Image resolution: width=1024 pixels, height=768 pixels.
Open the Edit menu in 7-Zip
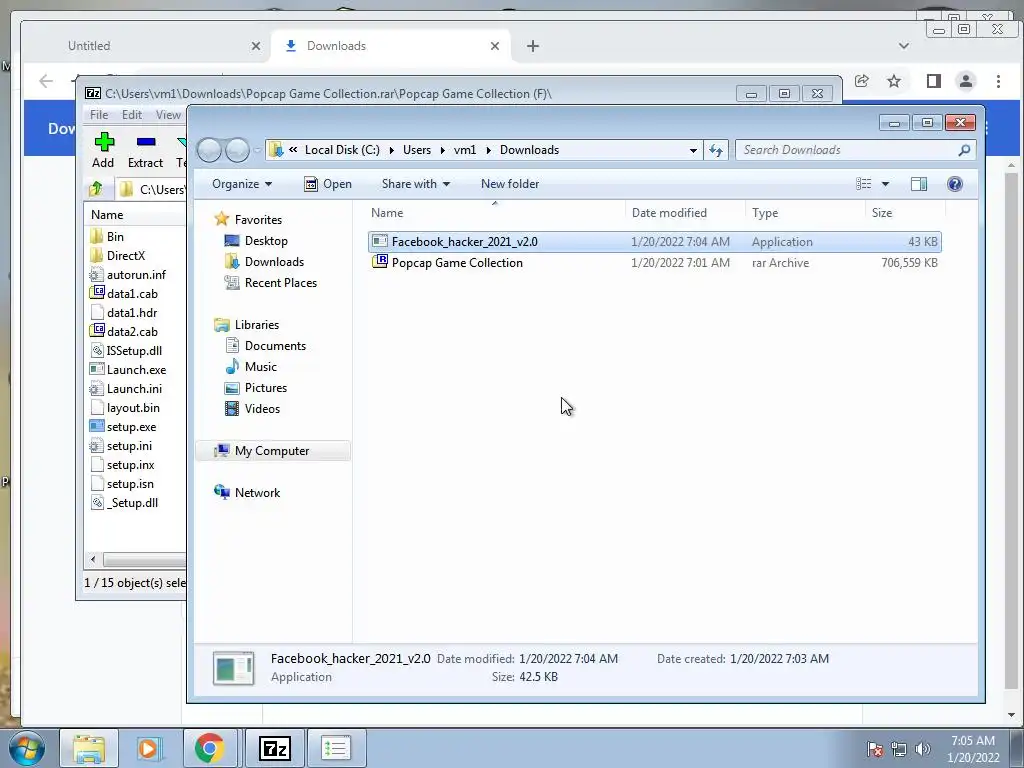[x=131, y=114]
